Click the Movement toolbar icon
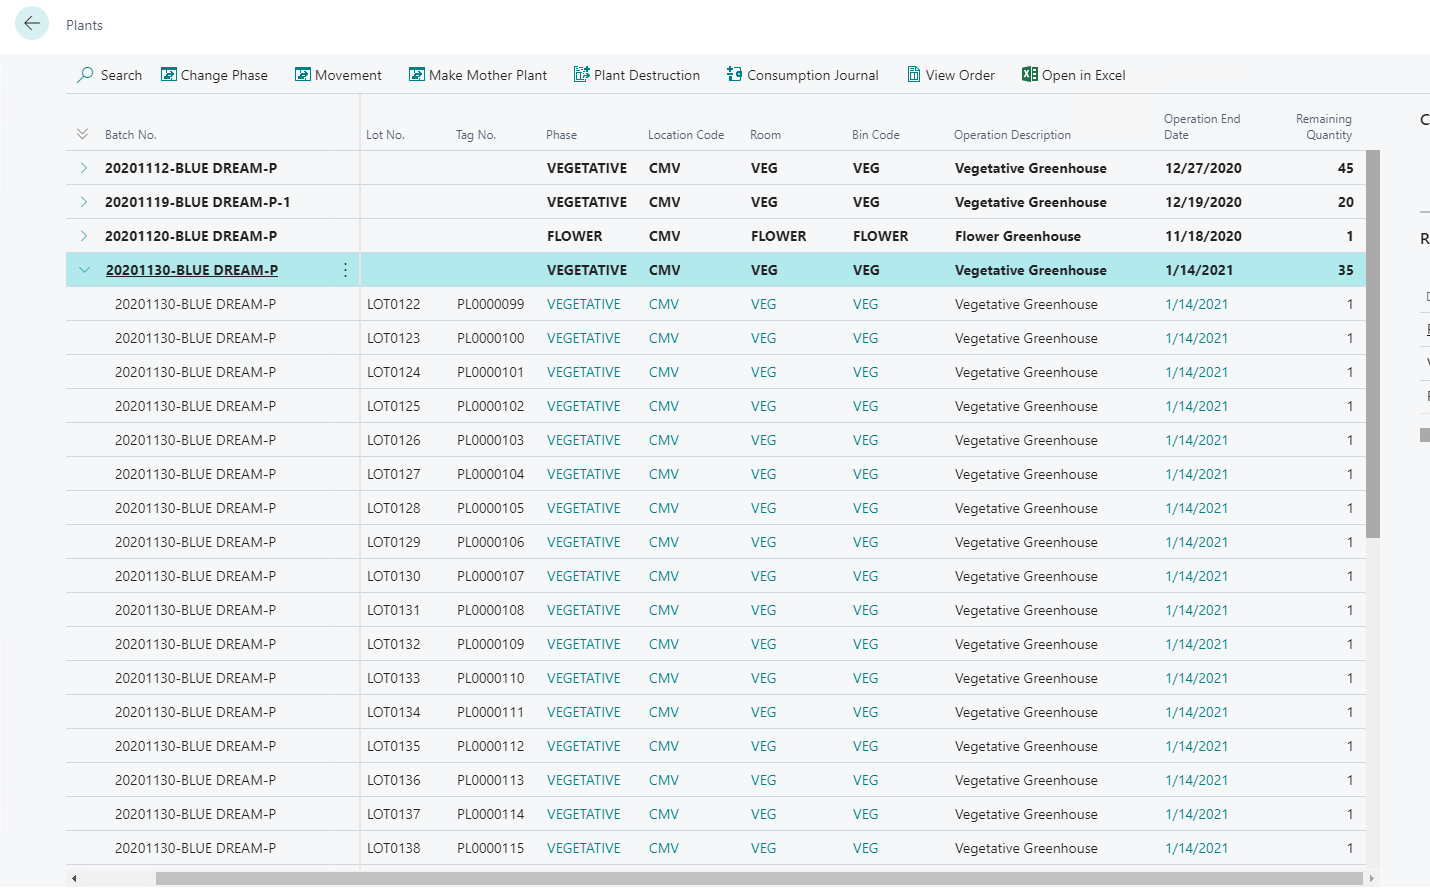The width and height of the screenshot is (1430, 892). (303, 75)
